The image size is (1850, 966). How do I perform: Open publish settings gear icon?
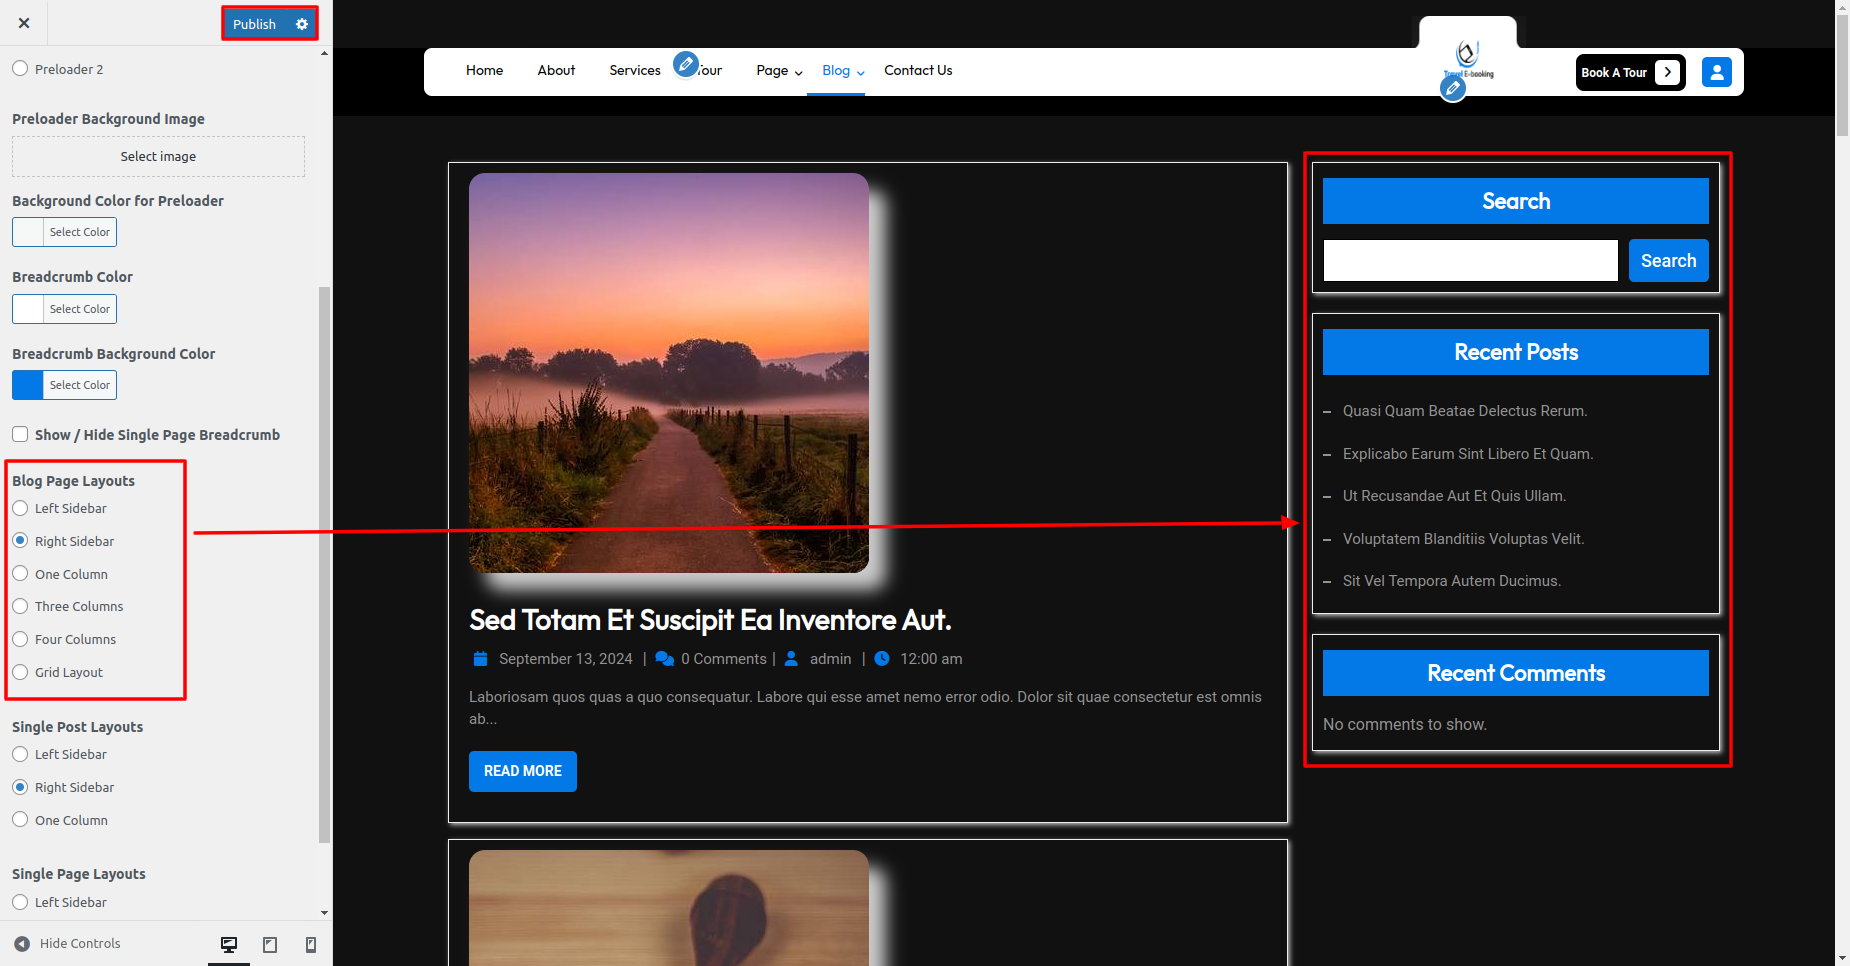click(x=302, y=24)
